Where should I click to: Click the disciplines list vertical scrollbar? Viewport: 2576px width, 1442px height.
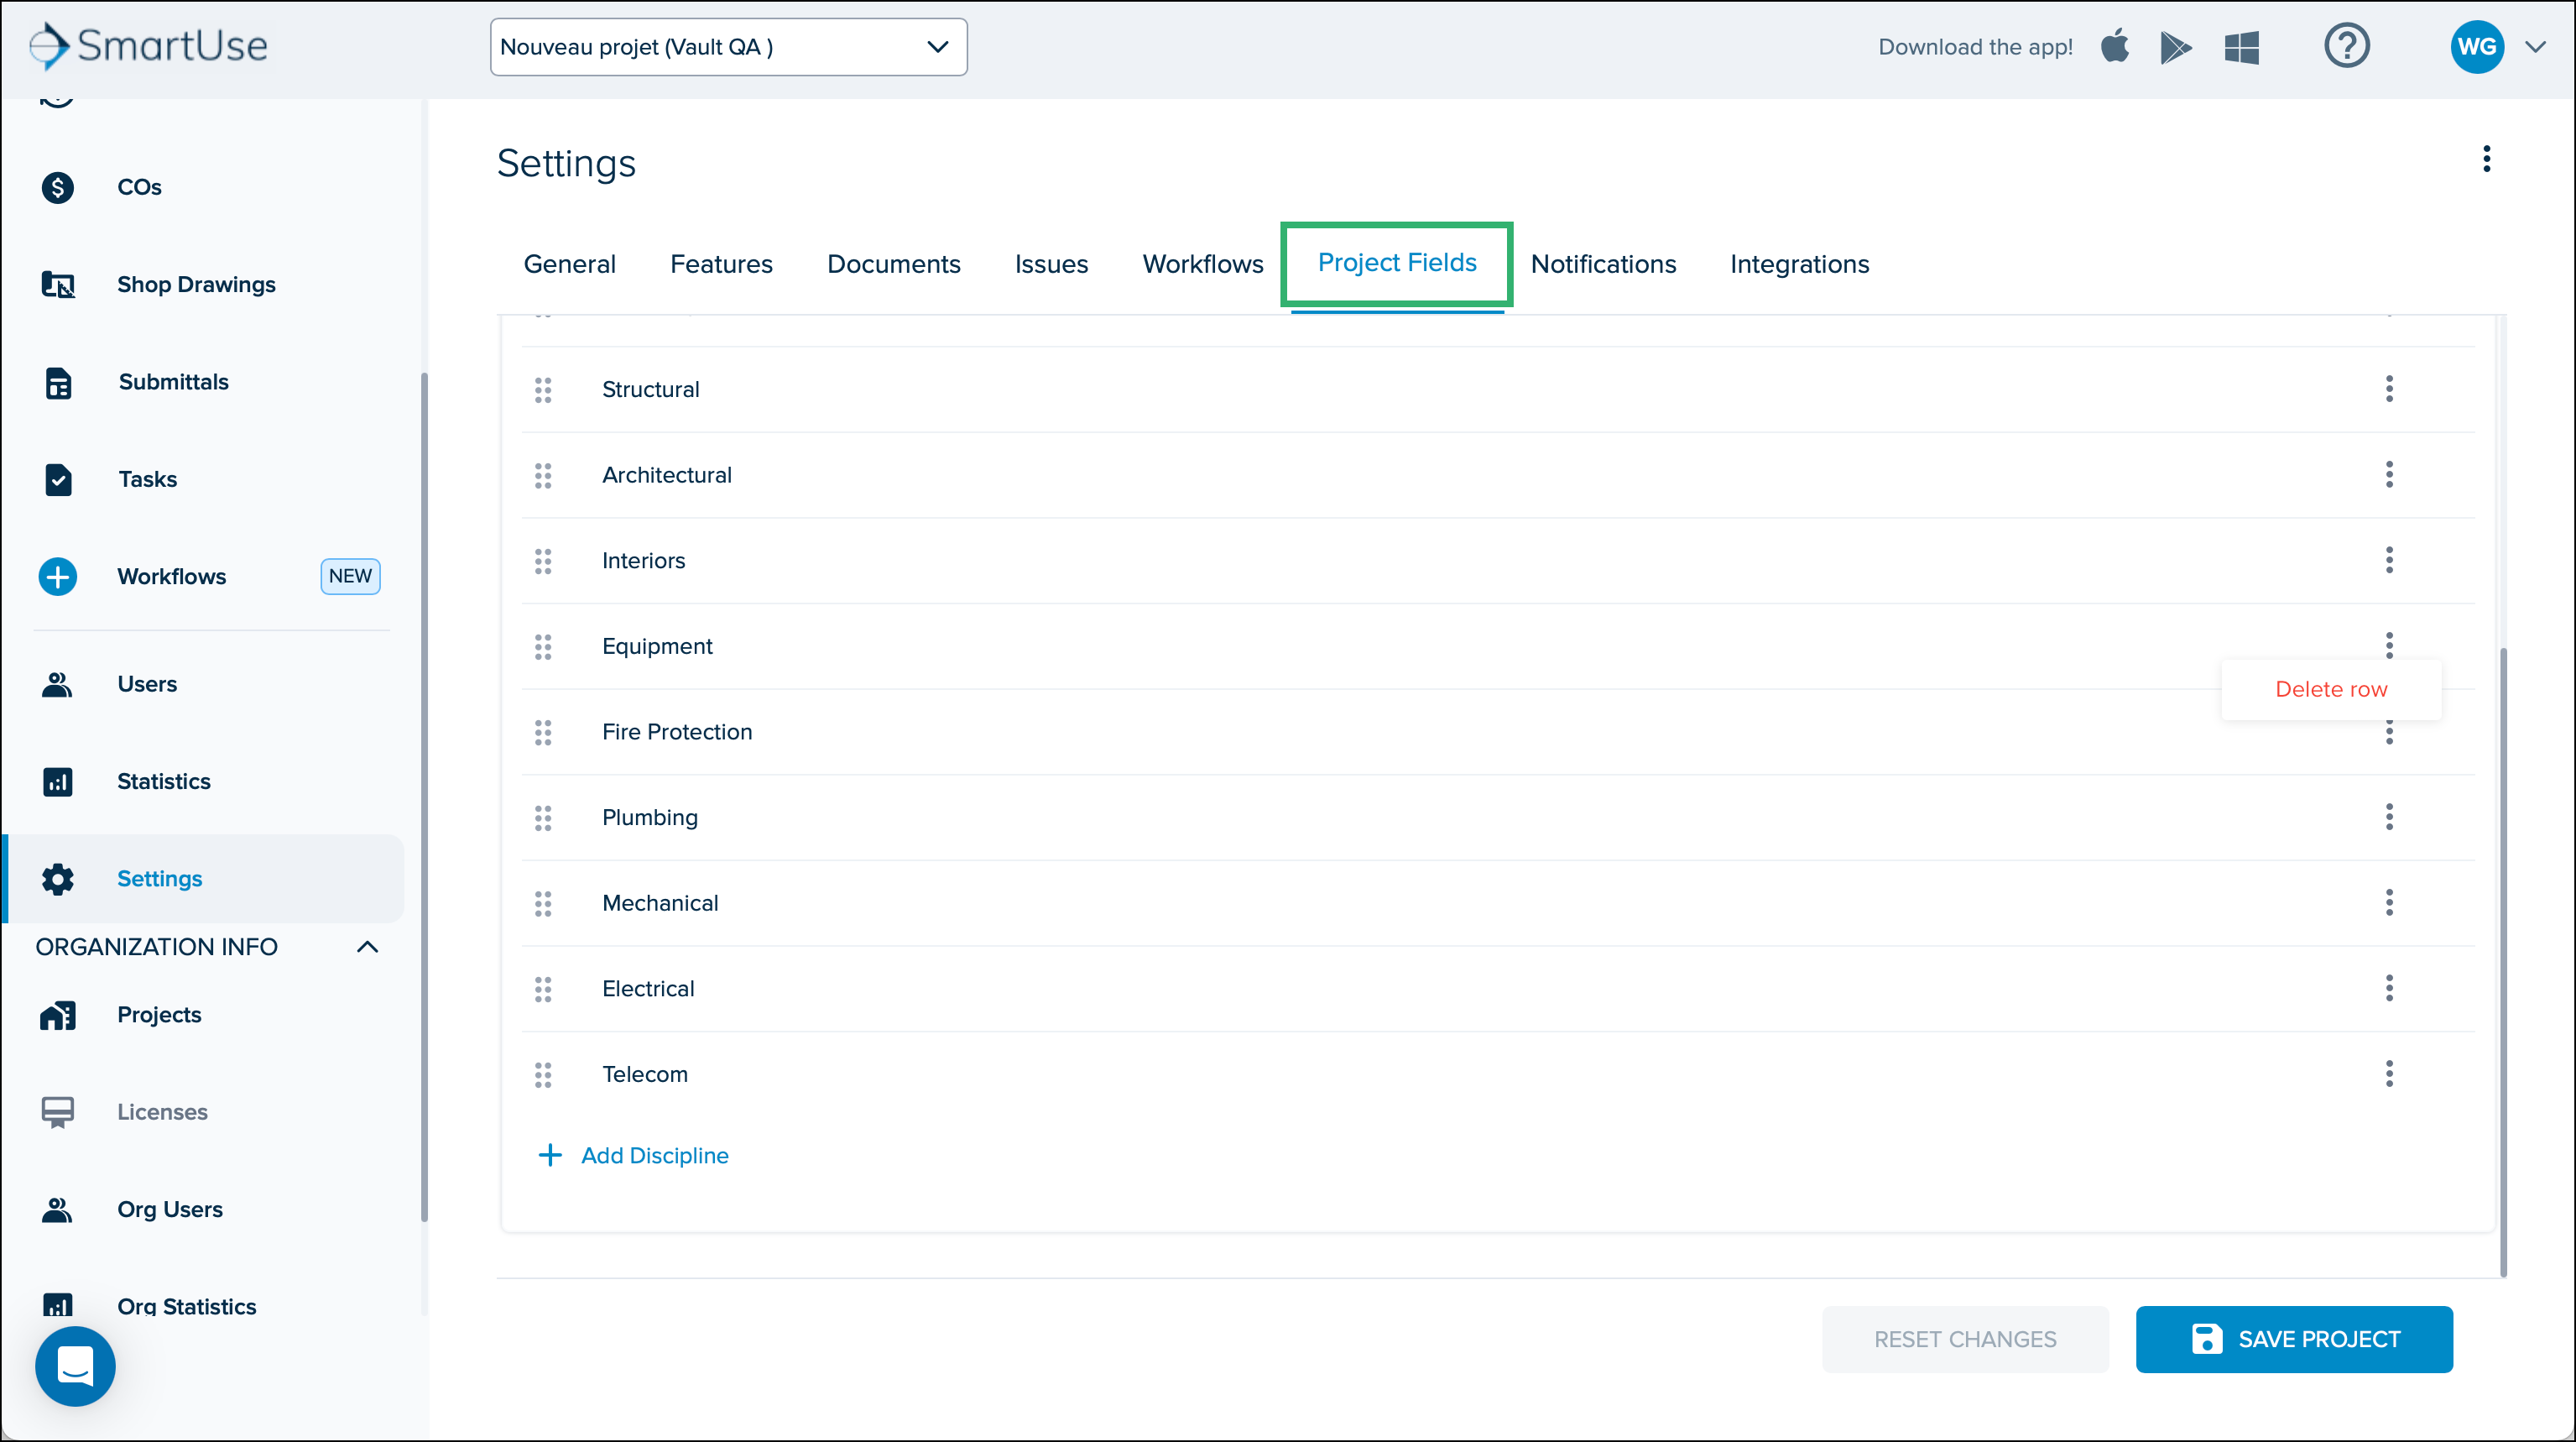pos(2503,960)
